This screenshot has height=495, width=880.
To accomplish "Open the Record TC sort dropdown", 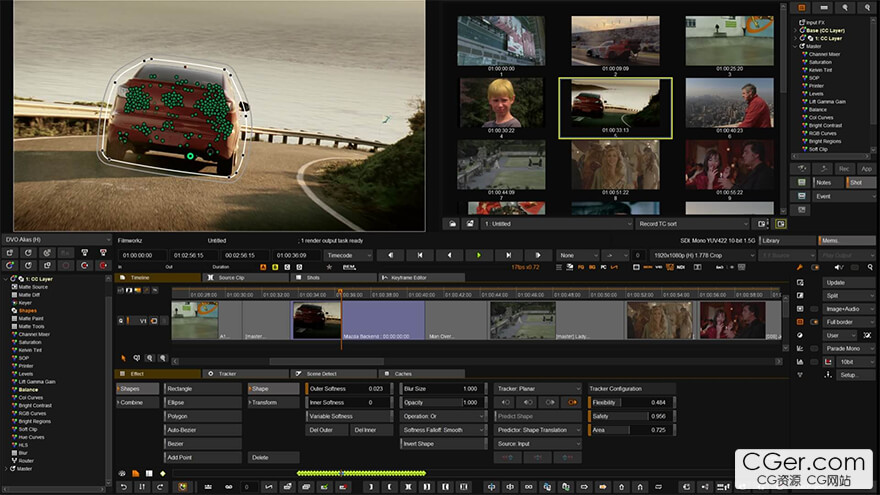I will 693,224.
